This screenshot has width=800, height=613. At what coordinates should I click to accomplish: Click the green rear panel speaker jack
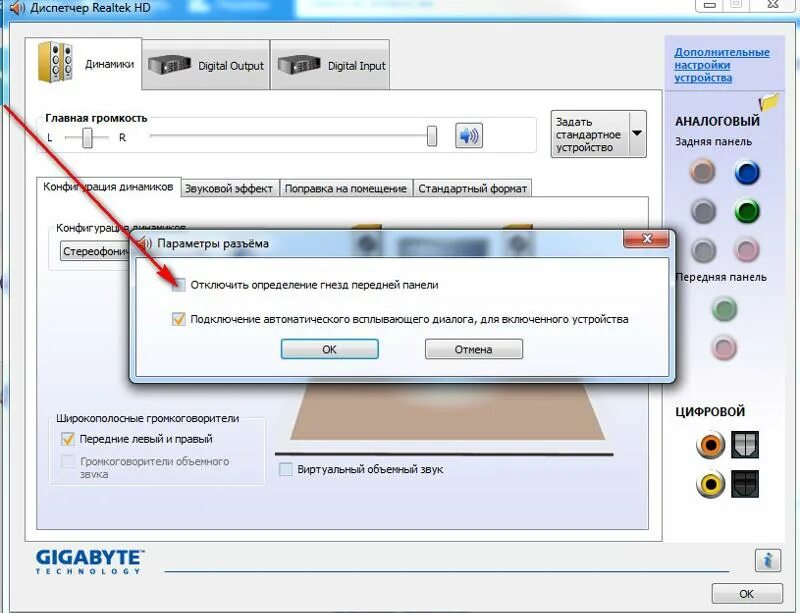[x=747, y=211]
